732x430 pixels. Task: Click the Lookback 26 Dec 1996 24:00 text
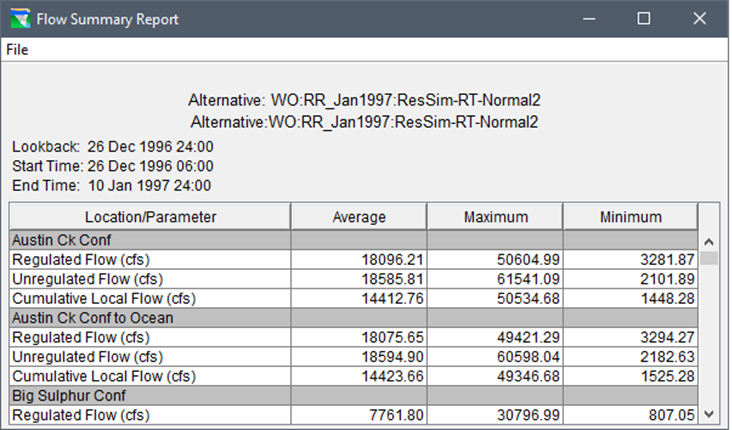coord(113,147)
